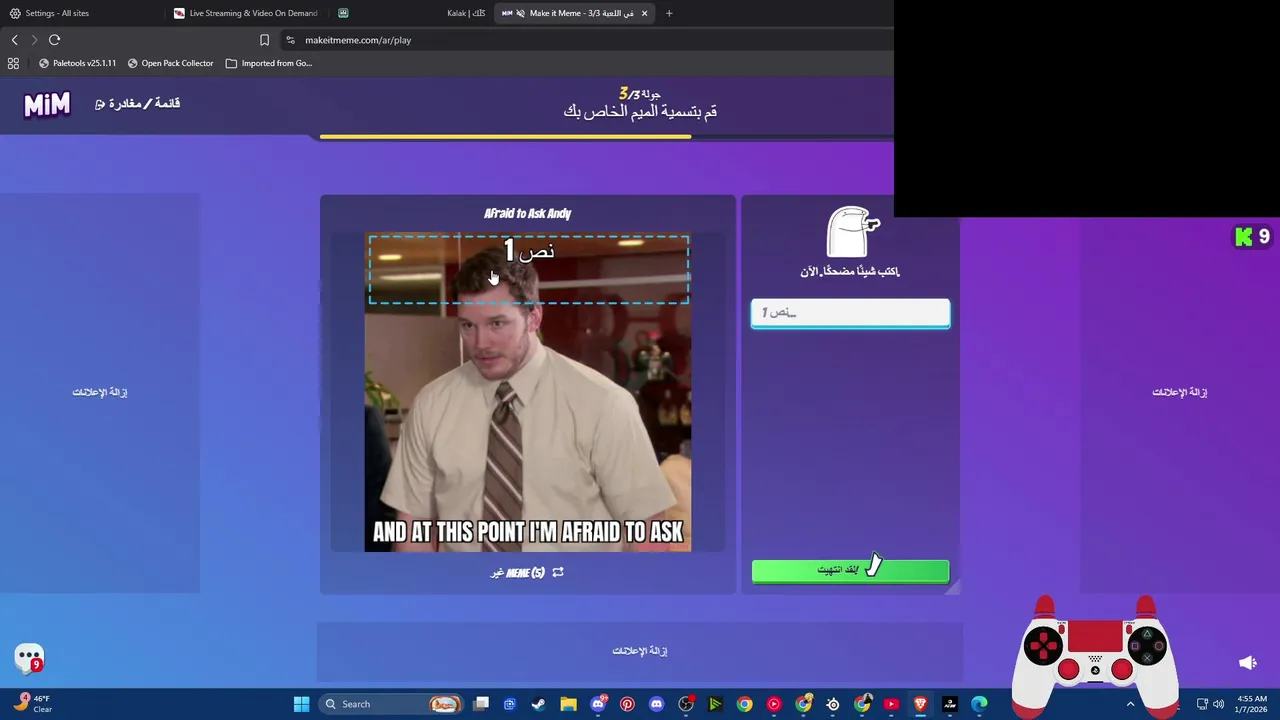This screenshot has height=720, width=1280.
Task: Switch to Brave browser on the taskbar
Action: [920, 704]
